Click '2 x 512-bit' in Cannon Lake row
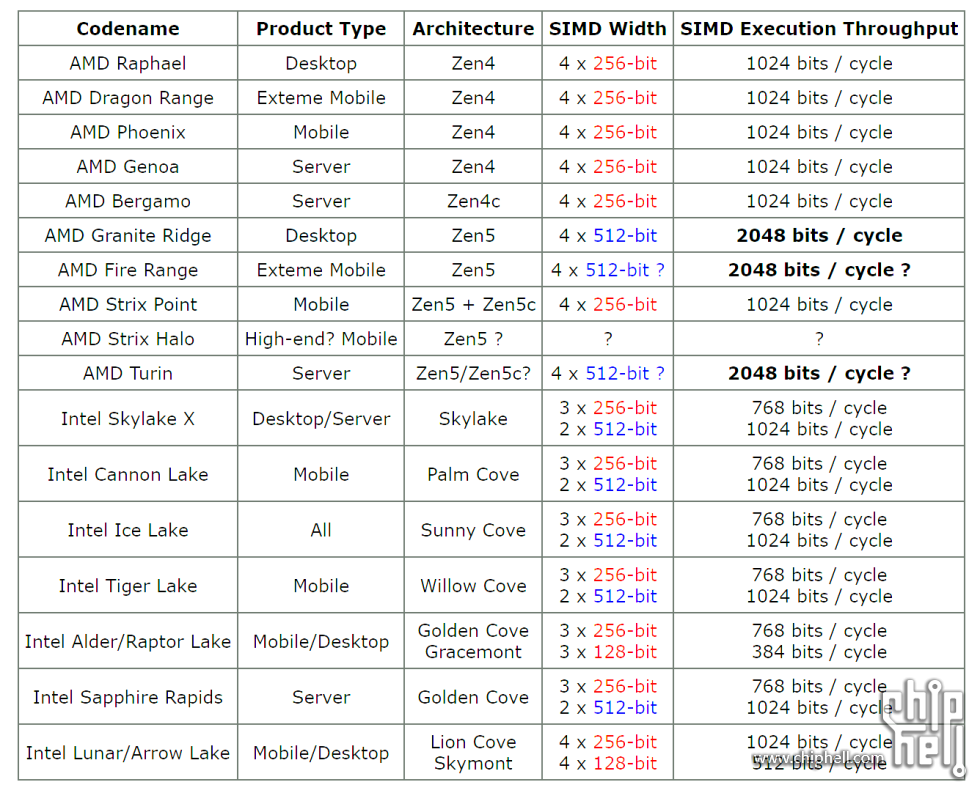 (x=608, y=484)
